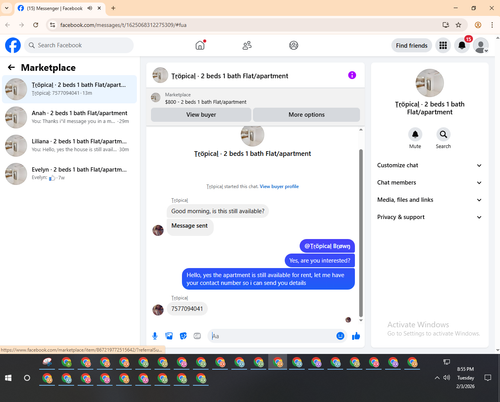Click More options button
The image size is (500, 402).
point(306,115)
